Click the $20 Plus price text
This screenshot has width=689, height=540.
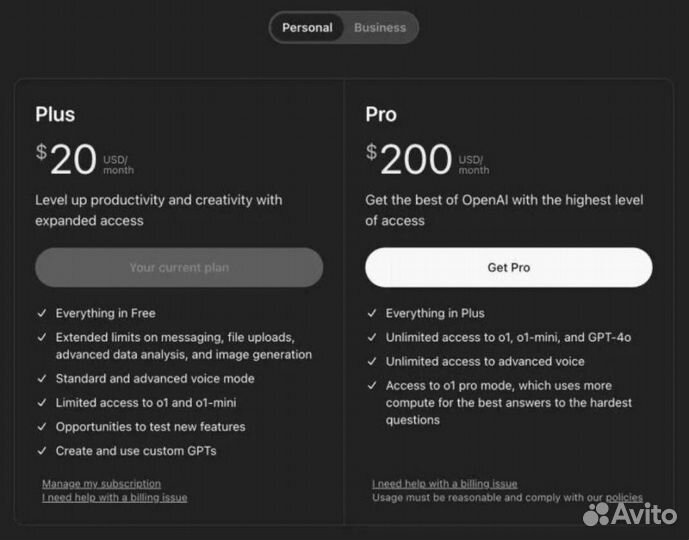(67, 159)
